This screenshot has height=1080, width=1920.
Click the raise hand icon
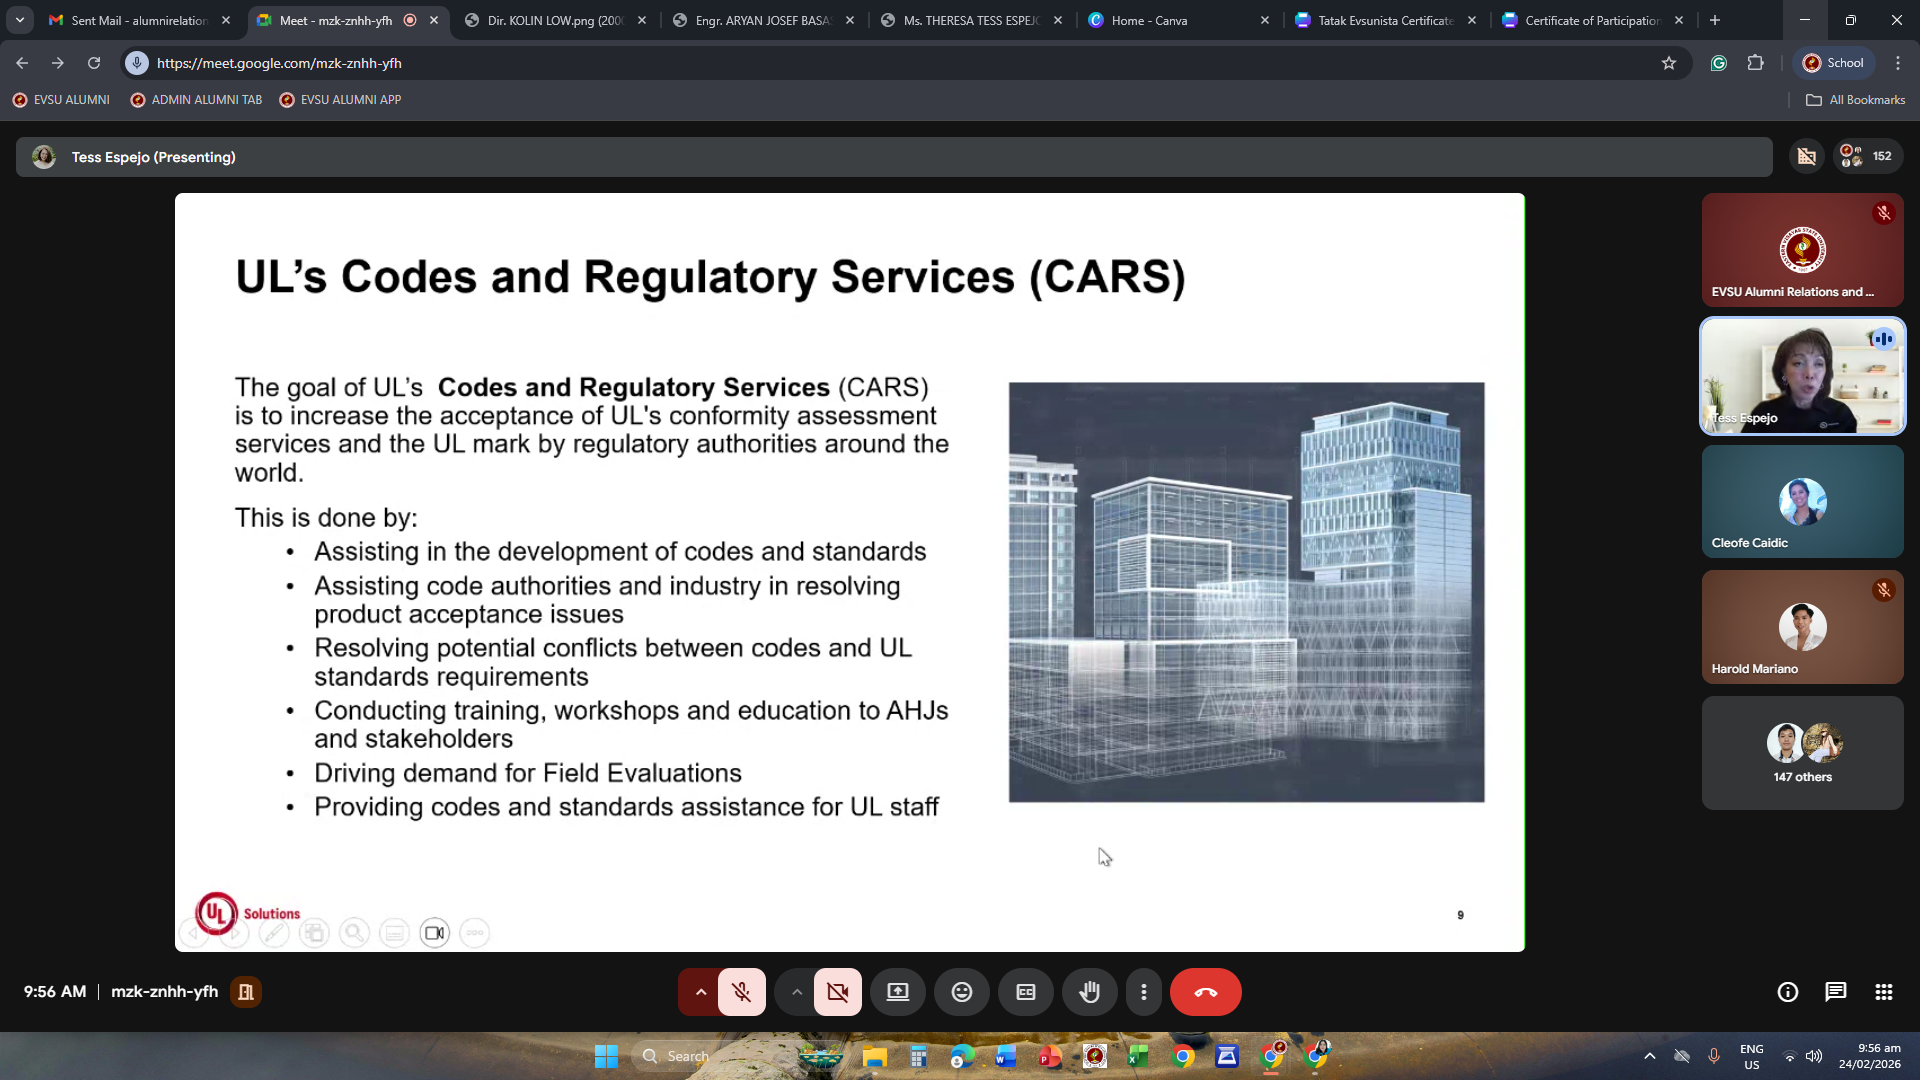(x=1089, y=992)
